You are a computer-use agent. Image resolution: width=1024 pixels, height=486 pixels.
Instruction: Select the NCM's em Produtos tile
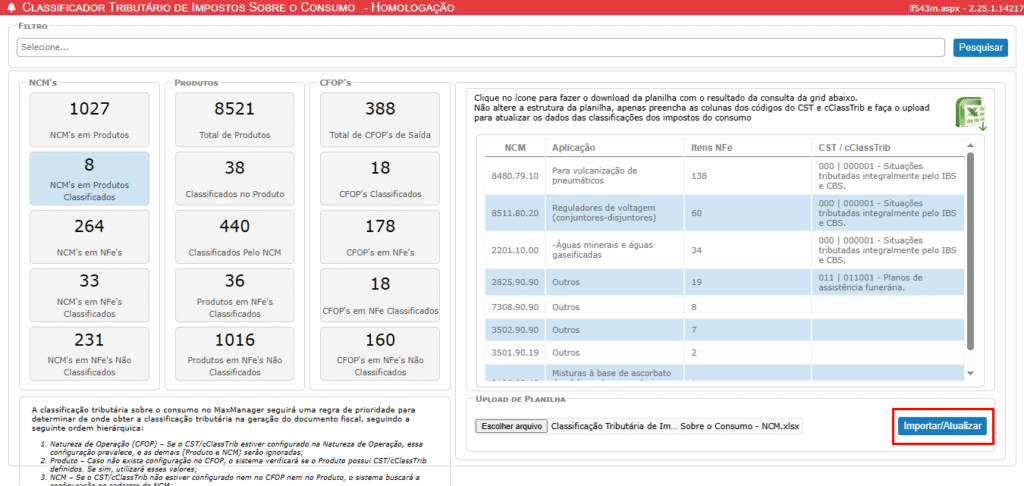tap(89, 119)
